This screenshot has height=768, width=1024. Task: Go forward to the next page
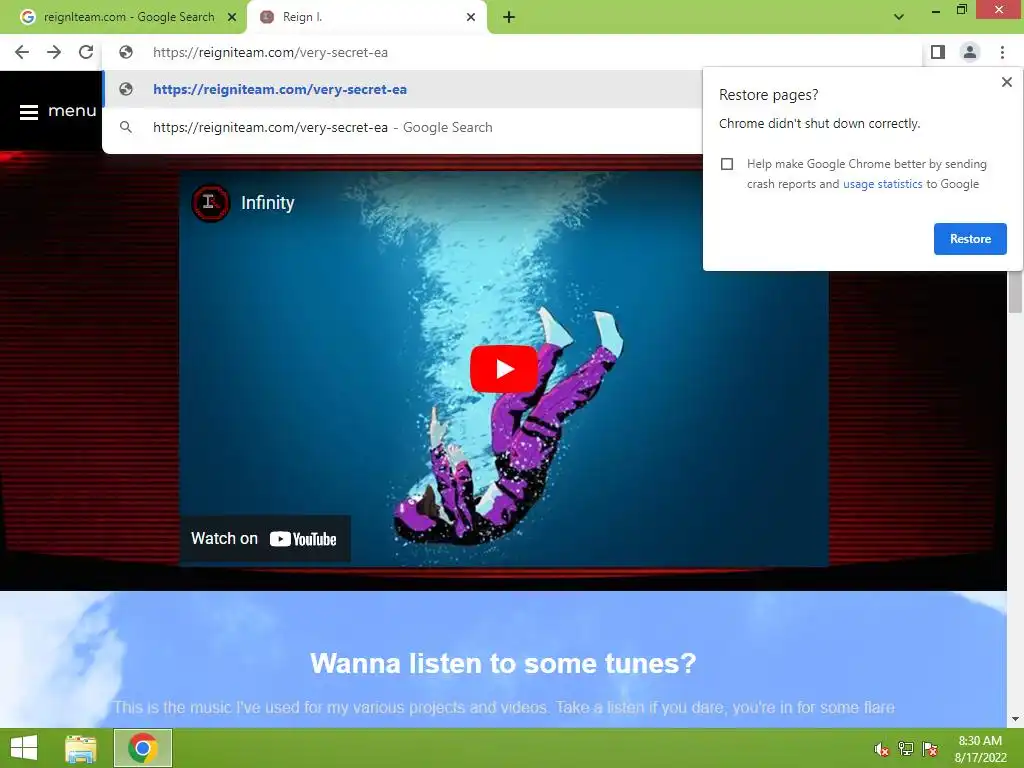(x=54, y=52)
